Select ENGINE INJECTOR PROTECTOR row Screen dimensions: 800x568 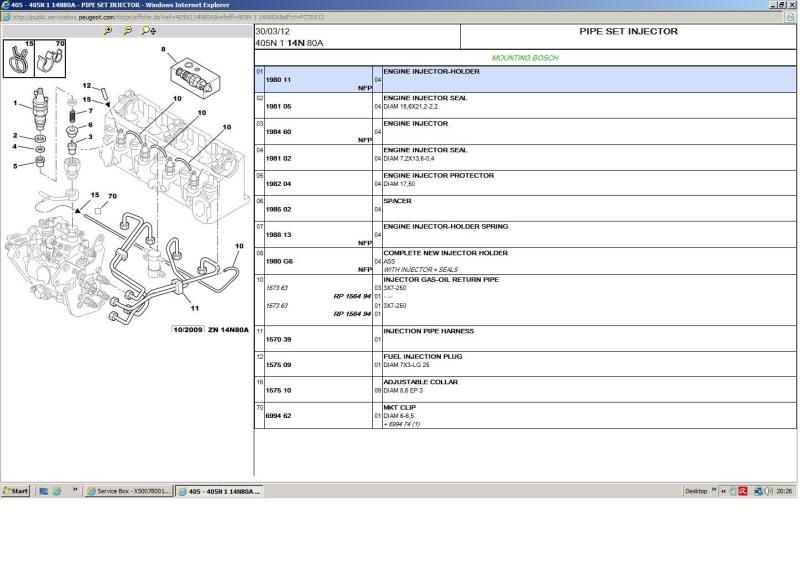pos(525,184)
